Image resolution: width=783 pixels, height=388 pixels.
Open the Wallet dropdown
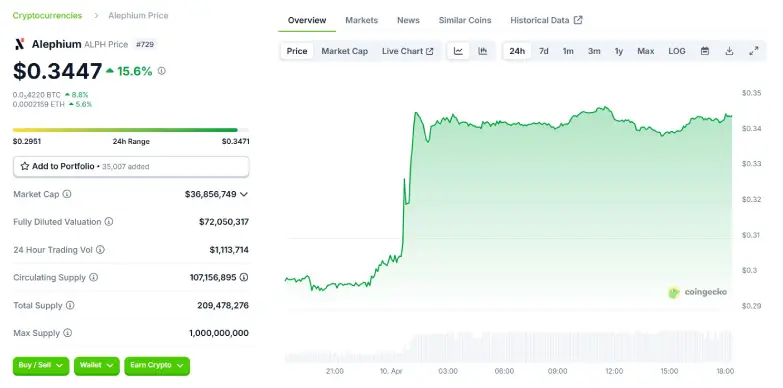(97, 366)
